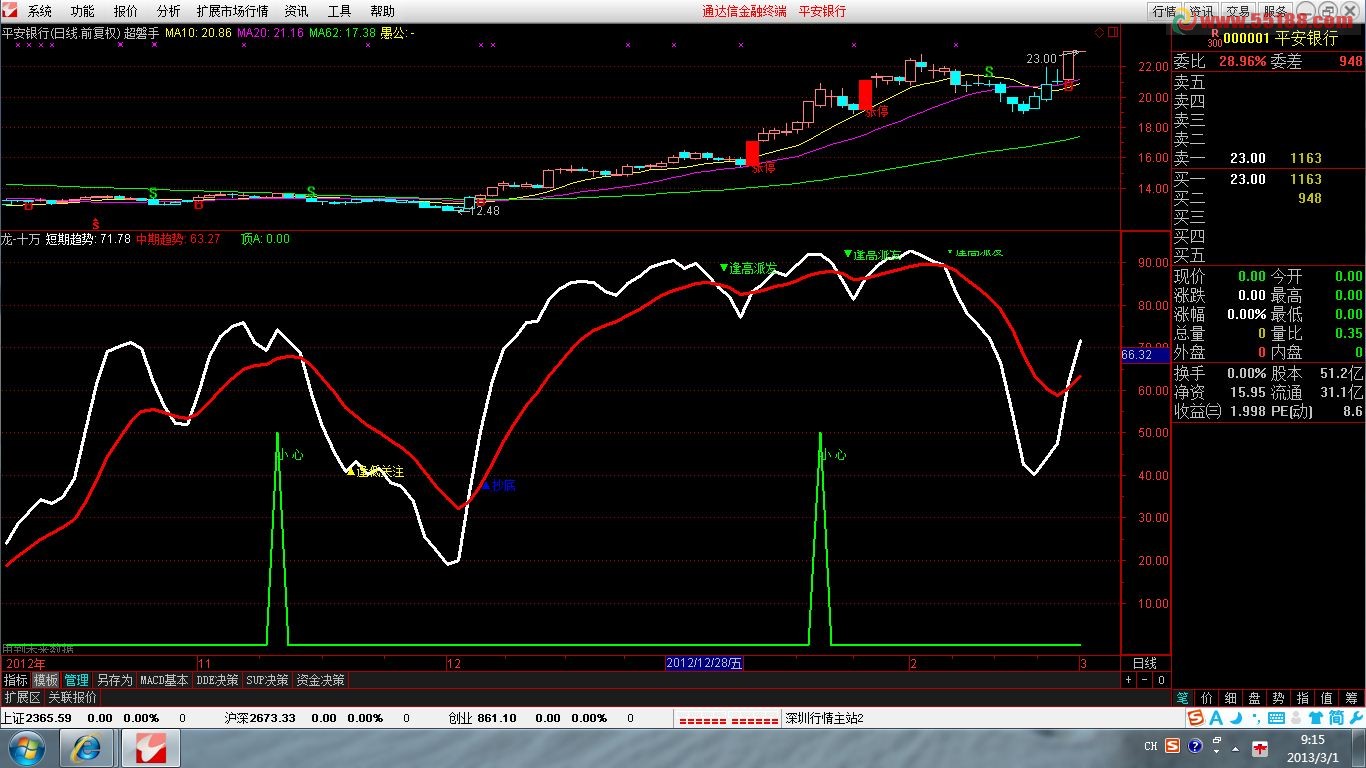This screenshot has height=768, width=1366.
Task: Toggle the 简 simplified/traditional icon
Action: point(1336,718)
